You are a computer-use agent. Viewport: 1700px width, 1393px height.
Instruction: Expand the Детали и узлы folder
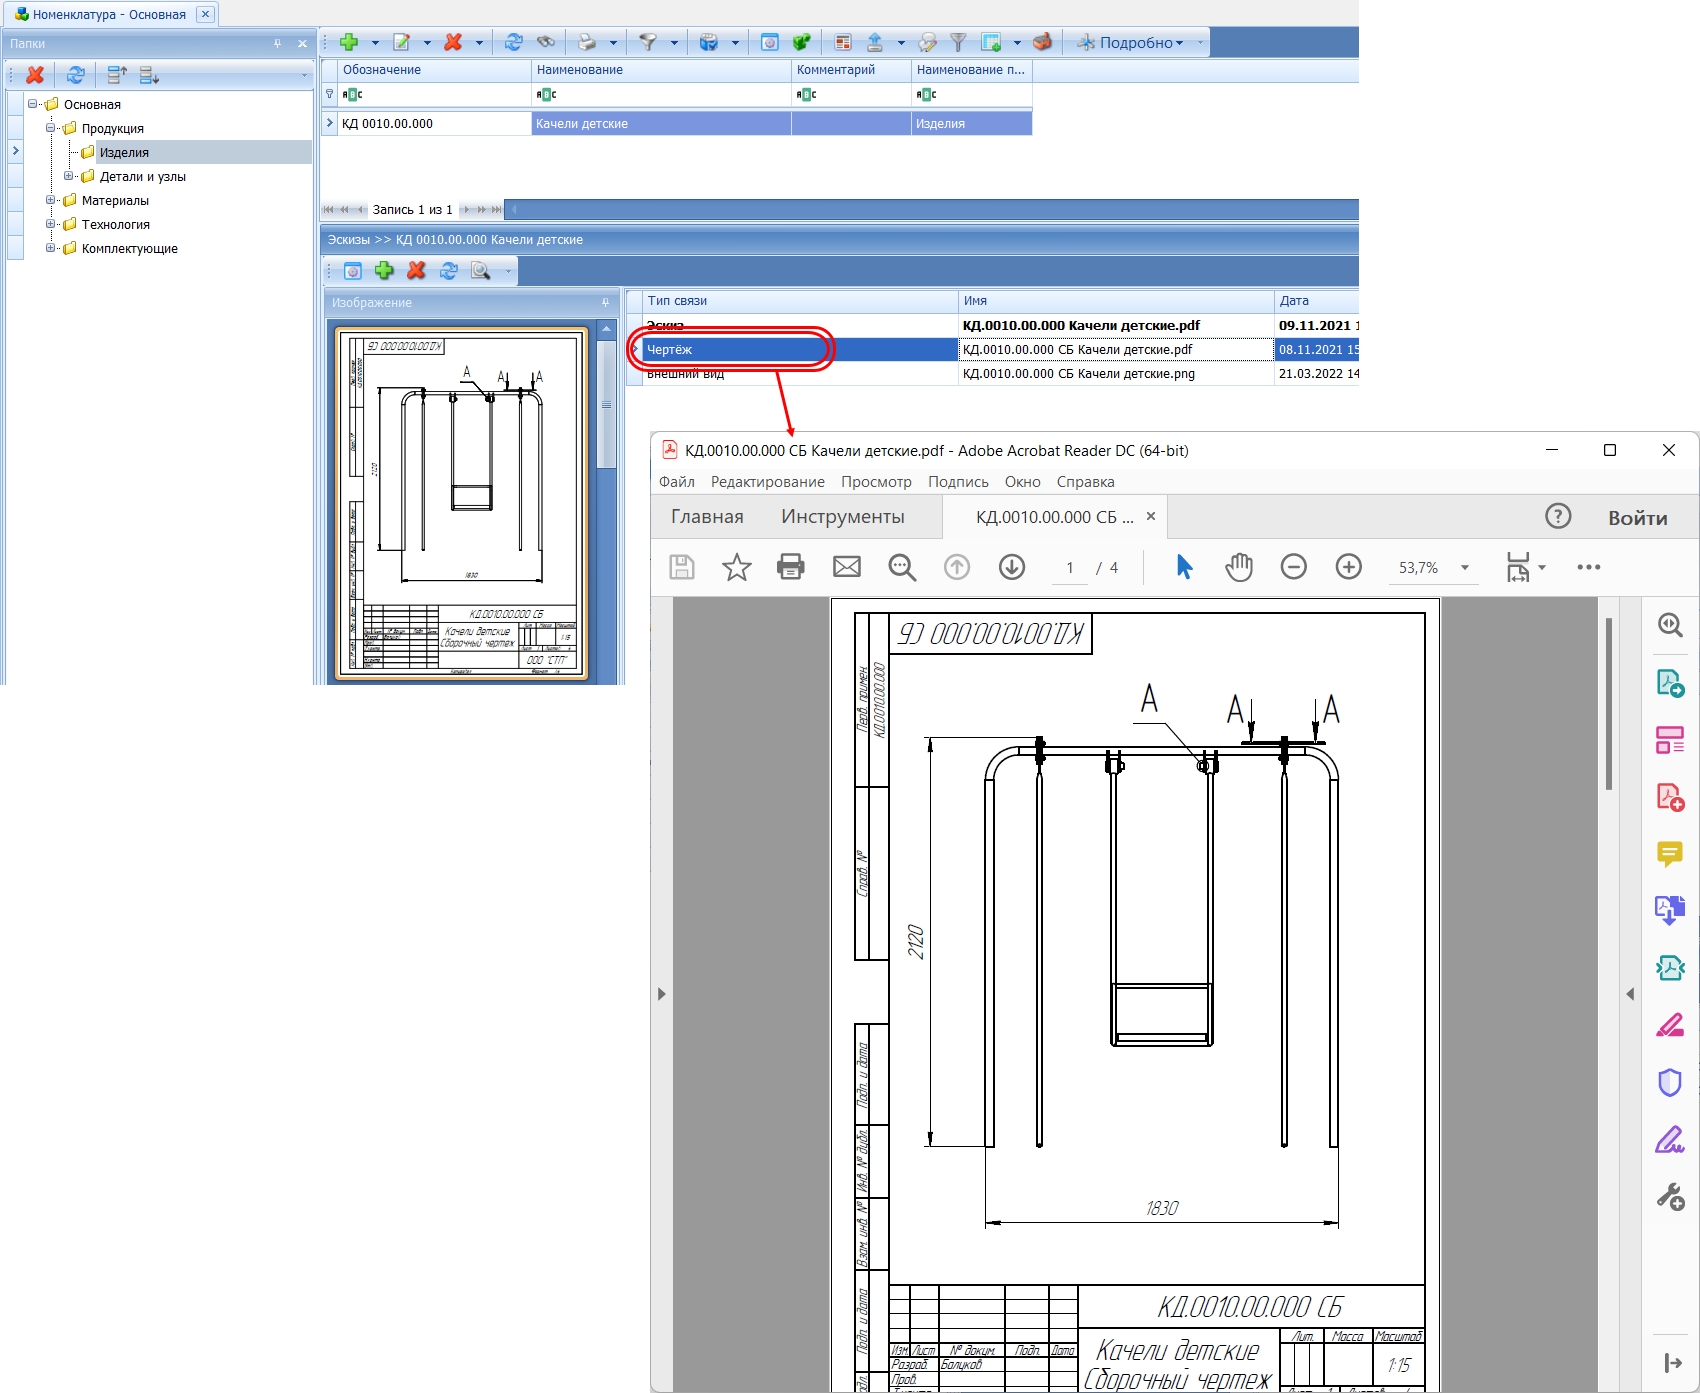click(x=69, y=176)
